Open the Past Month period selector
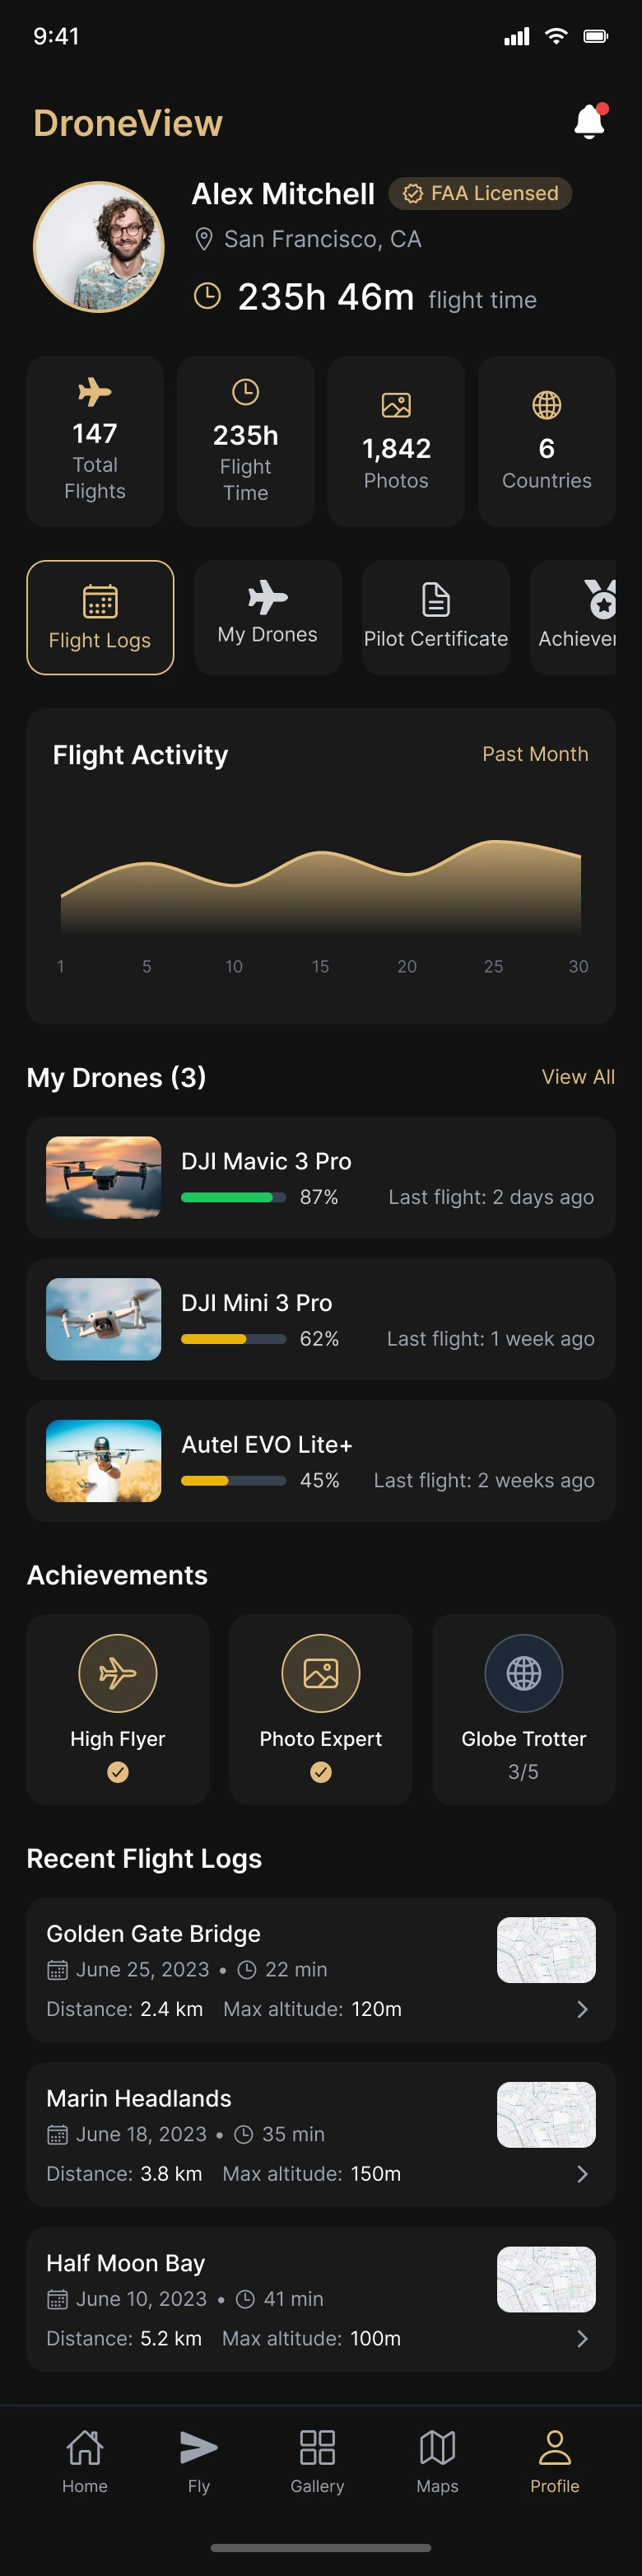The height and width of the screenshot is (2576, 642). (535, 754)
